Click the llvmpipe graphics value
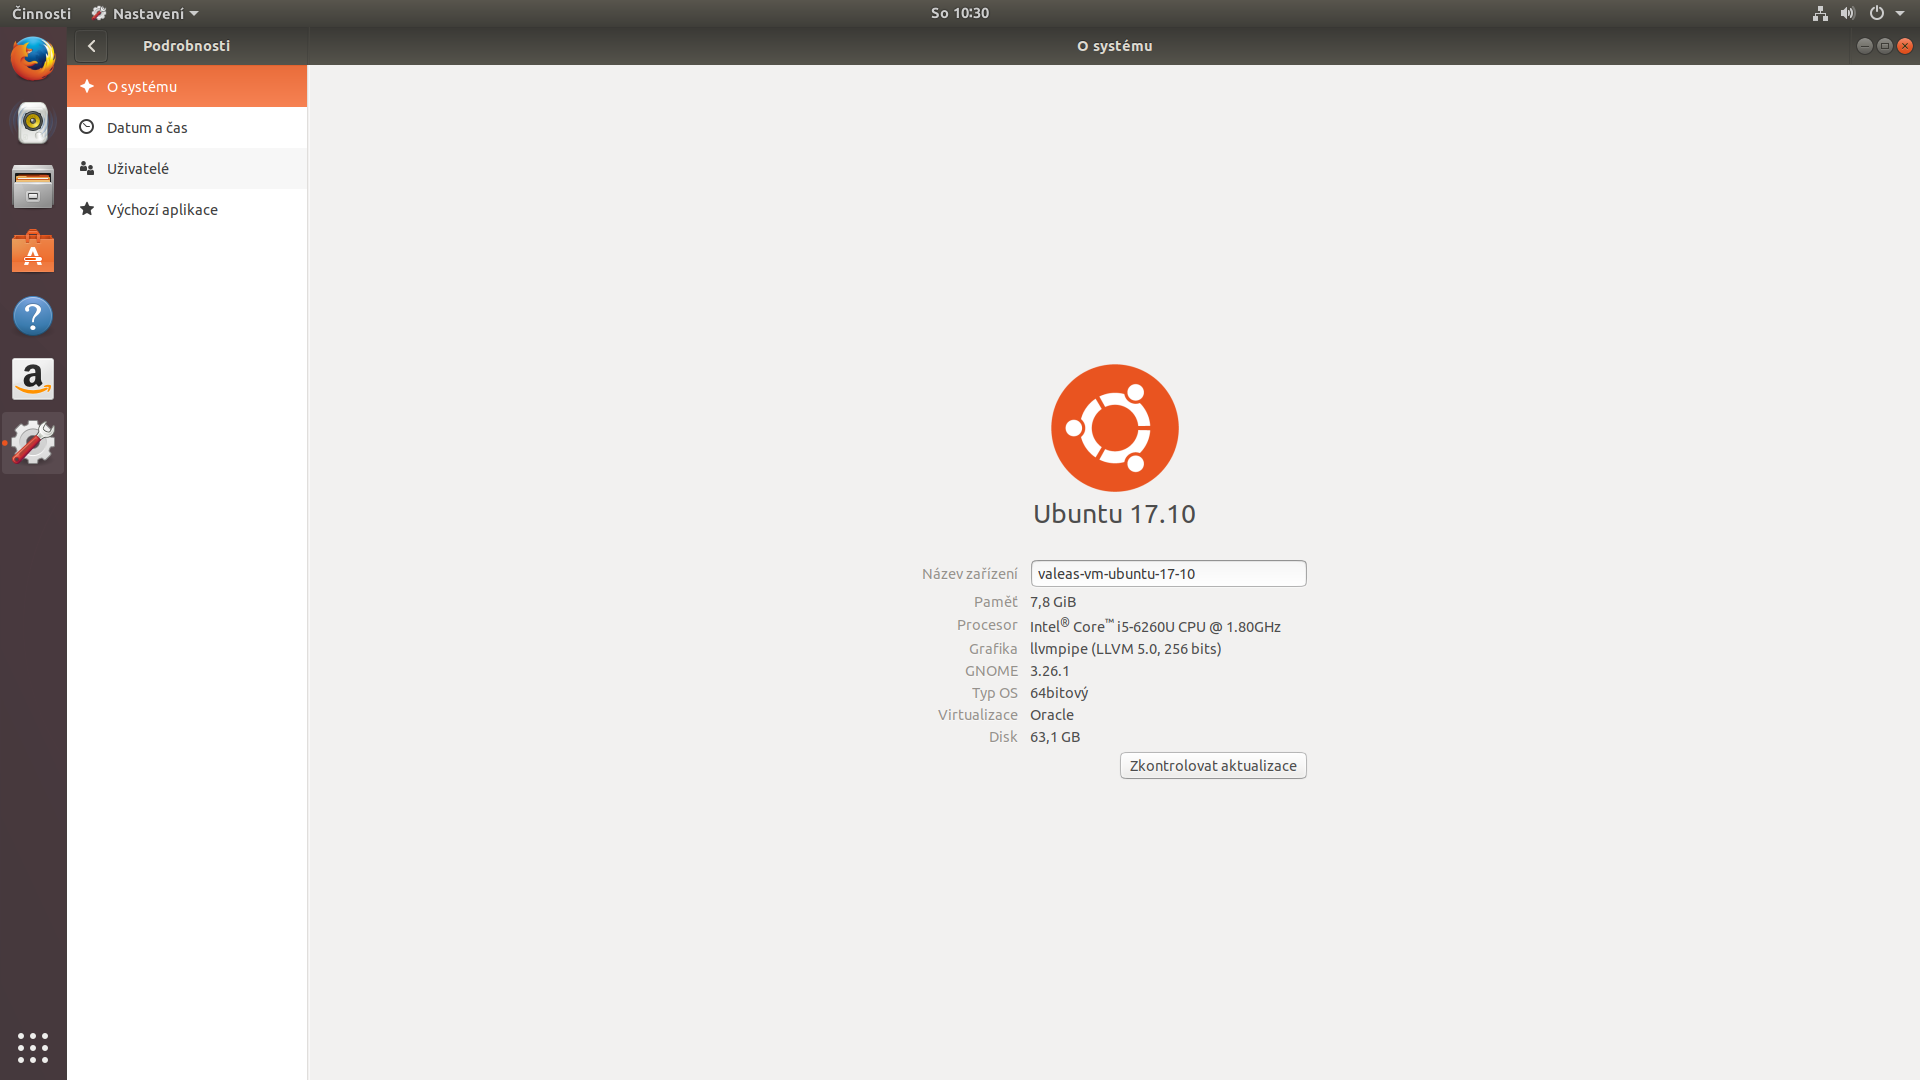This screenshot has width=1920, height=1080. tap(1126, 649)
